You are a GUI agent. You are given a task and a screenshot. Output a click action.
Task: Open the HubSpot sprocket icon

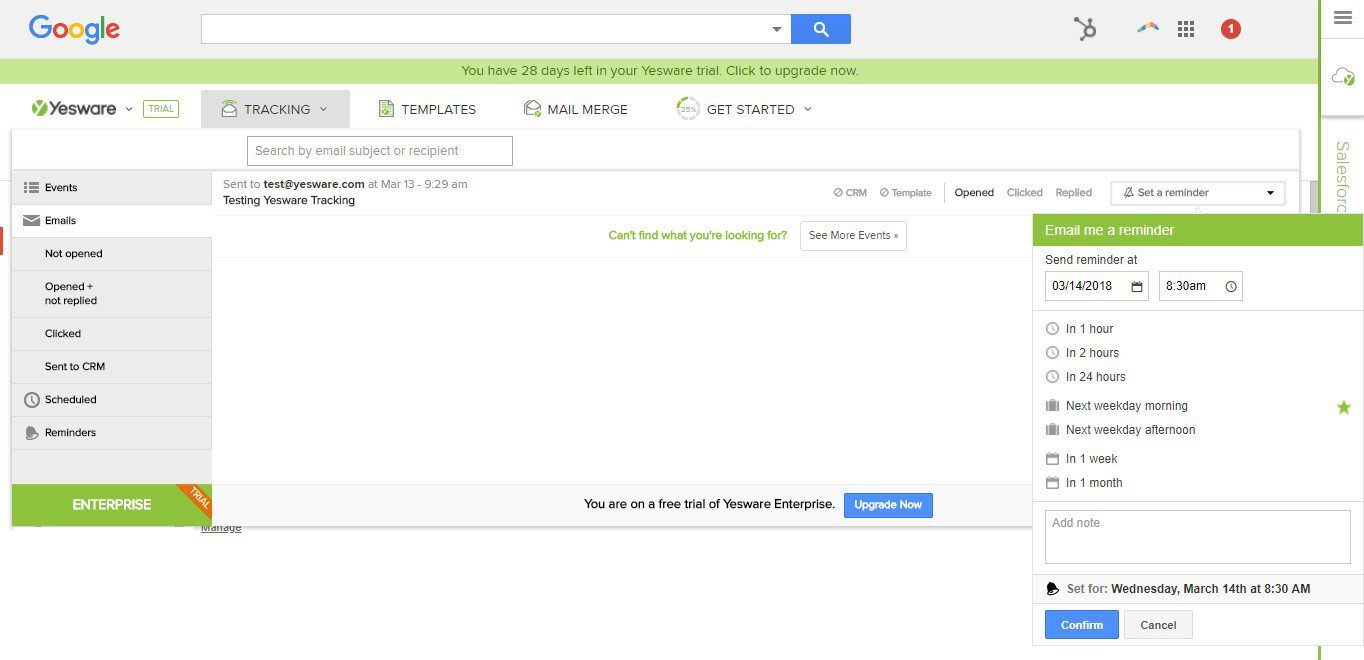tap(1085, 29)
